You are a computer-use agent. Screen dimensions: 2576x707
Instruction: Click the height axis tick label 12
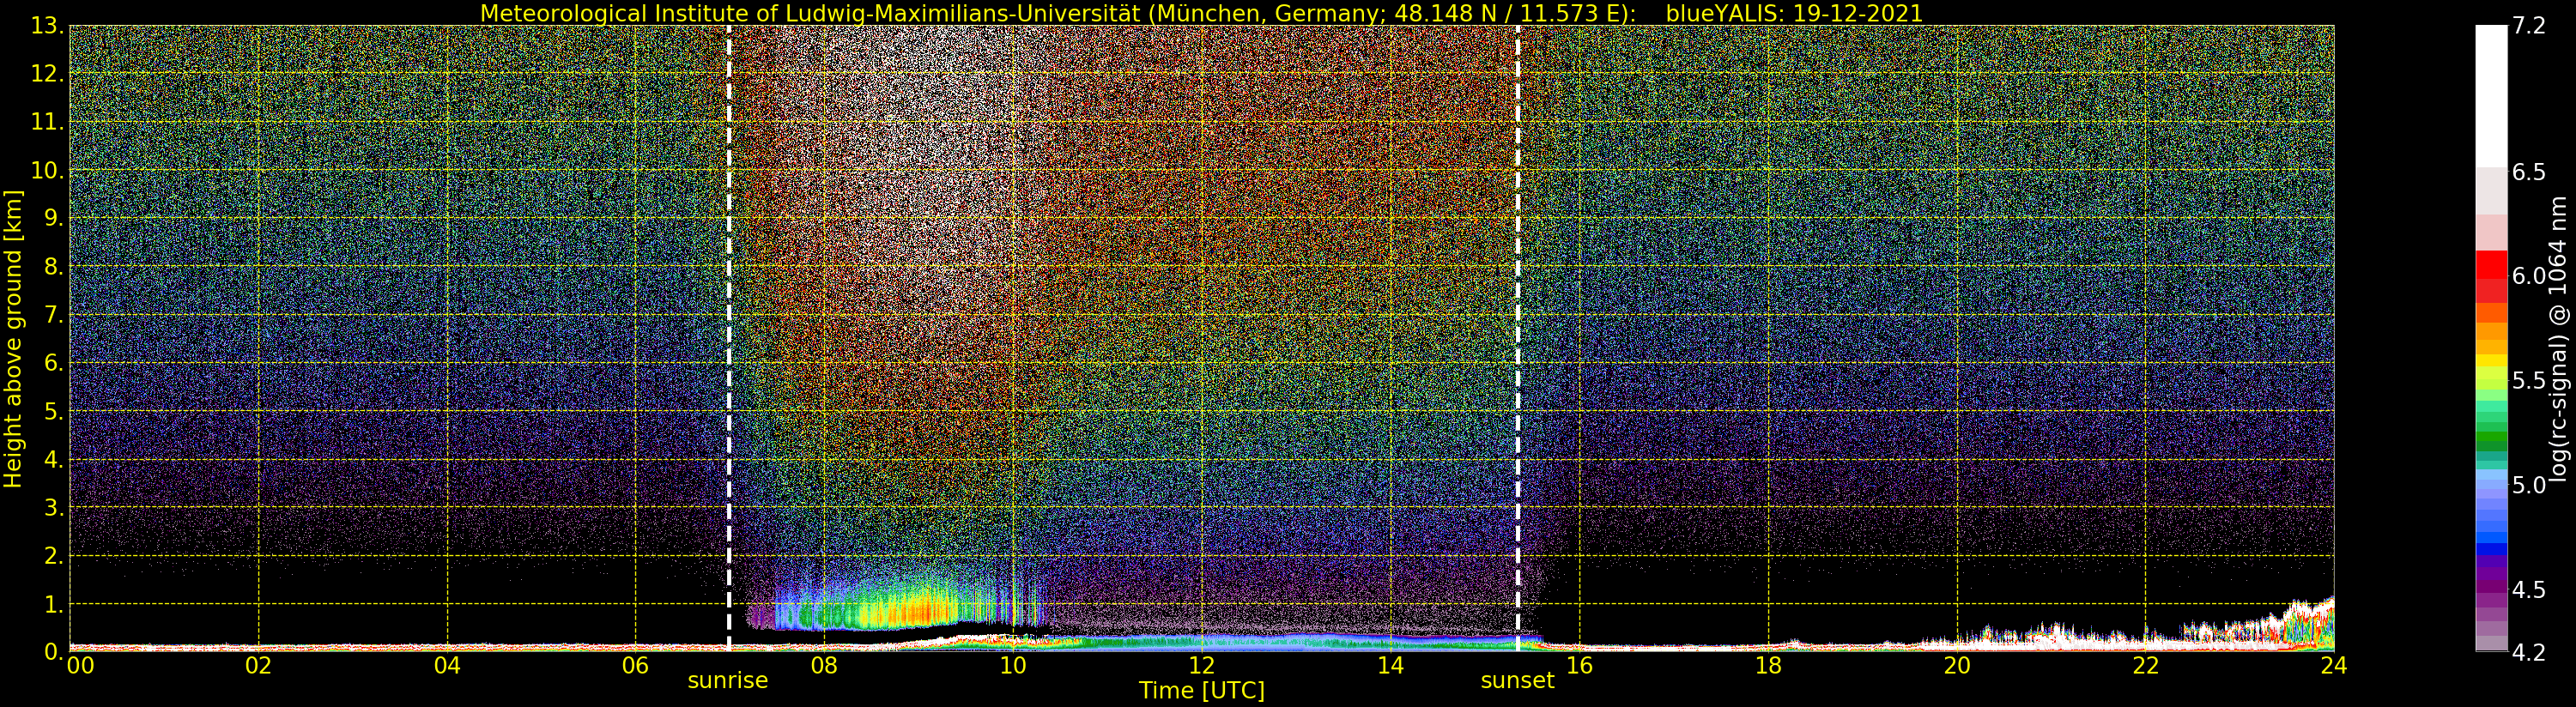pos(47,75)
